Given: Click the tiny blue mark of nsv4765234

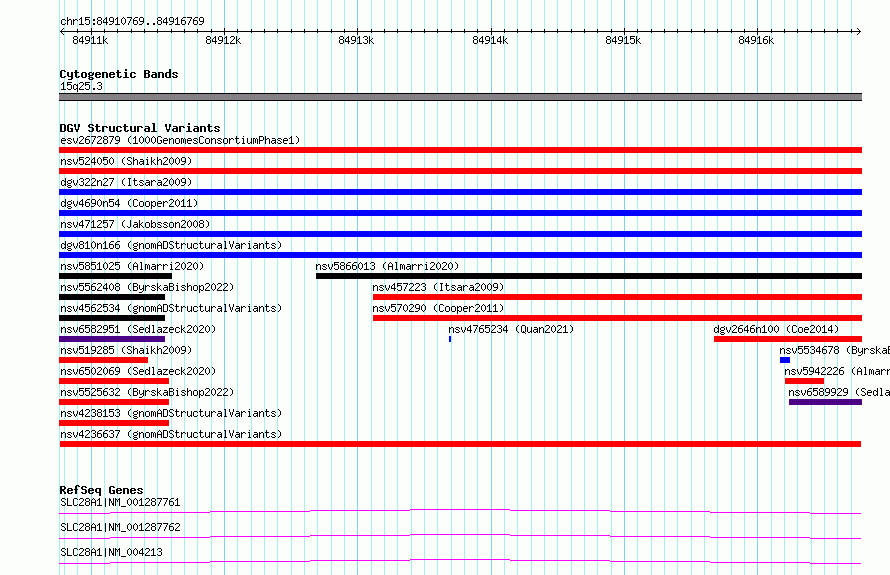Looking at the screenshot, I should [x=450, y=339].
